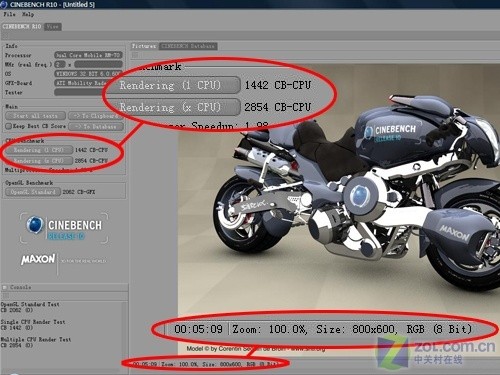Click the To Database button
This screenshot has width=500, height=375.
pyautogui.click(x=96, y=127)
